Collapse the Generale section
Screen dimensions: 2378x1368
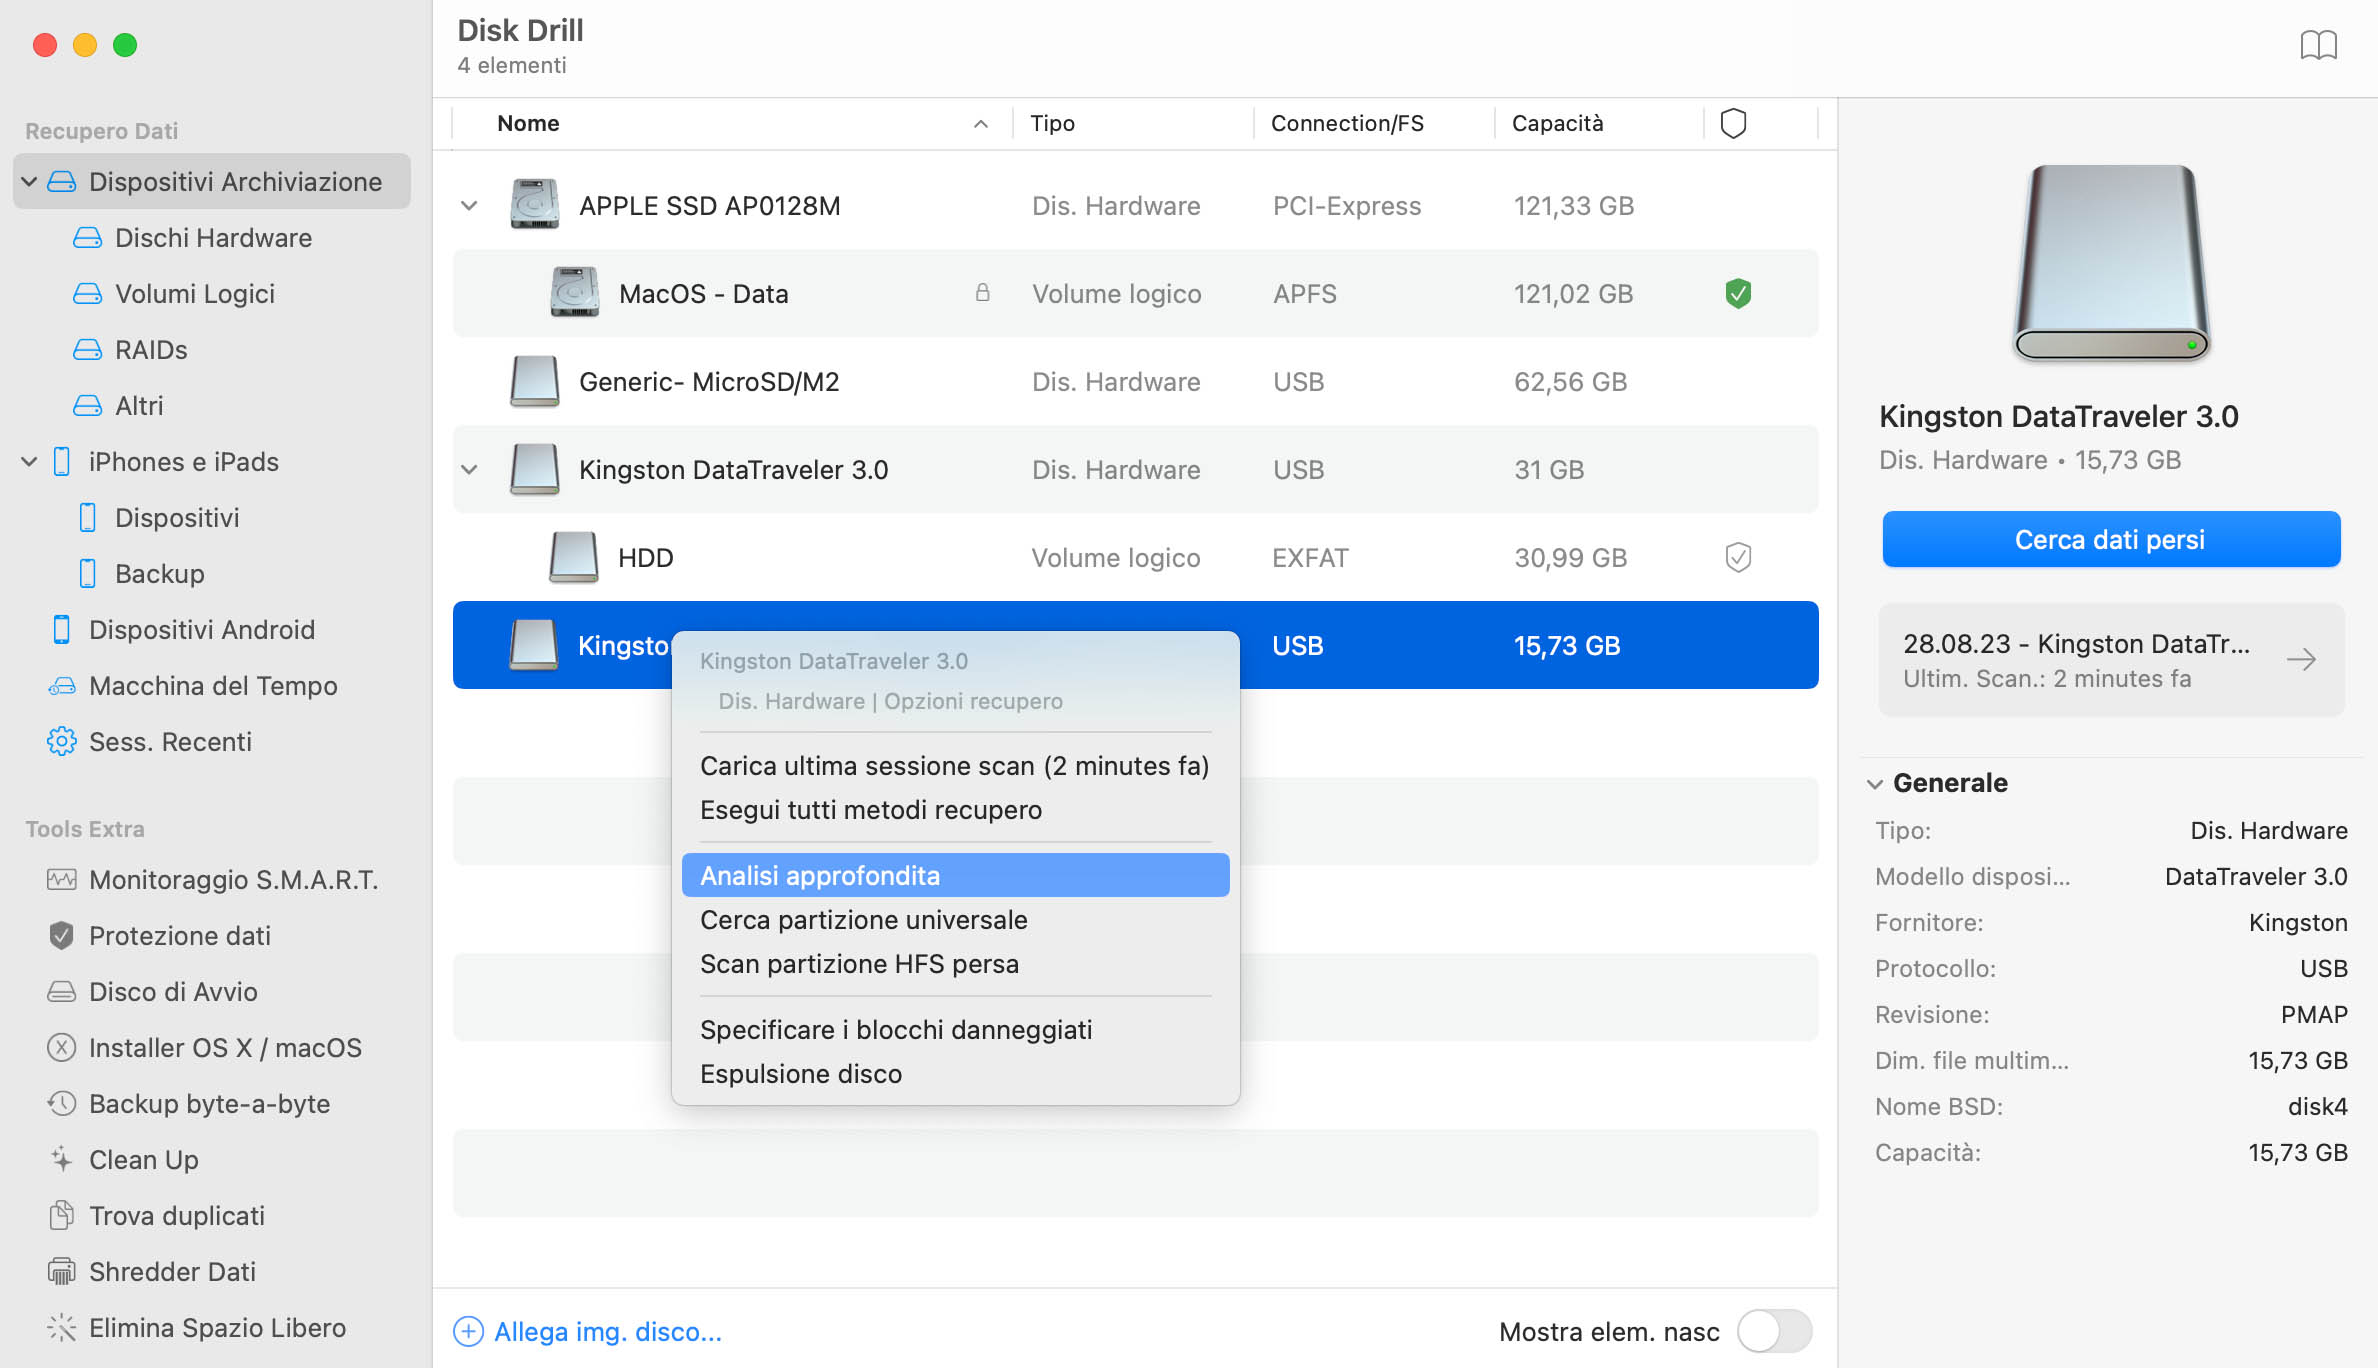(x=1875, y=784)
